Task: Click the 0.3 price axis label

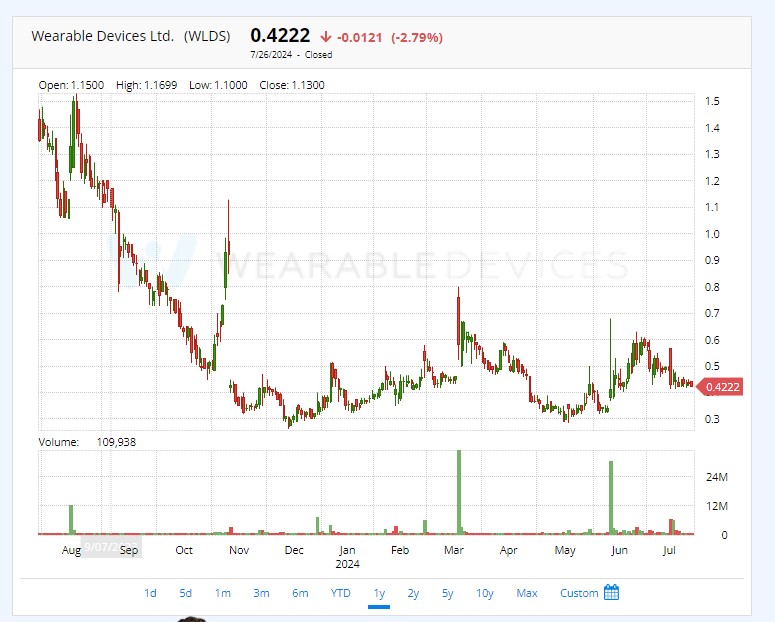Action: [712, 419]
